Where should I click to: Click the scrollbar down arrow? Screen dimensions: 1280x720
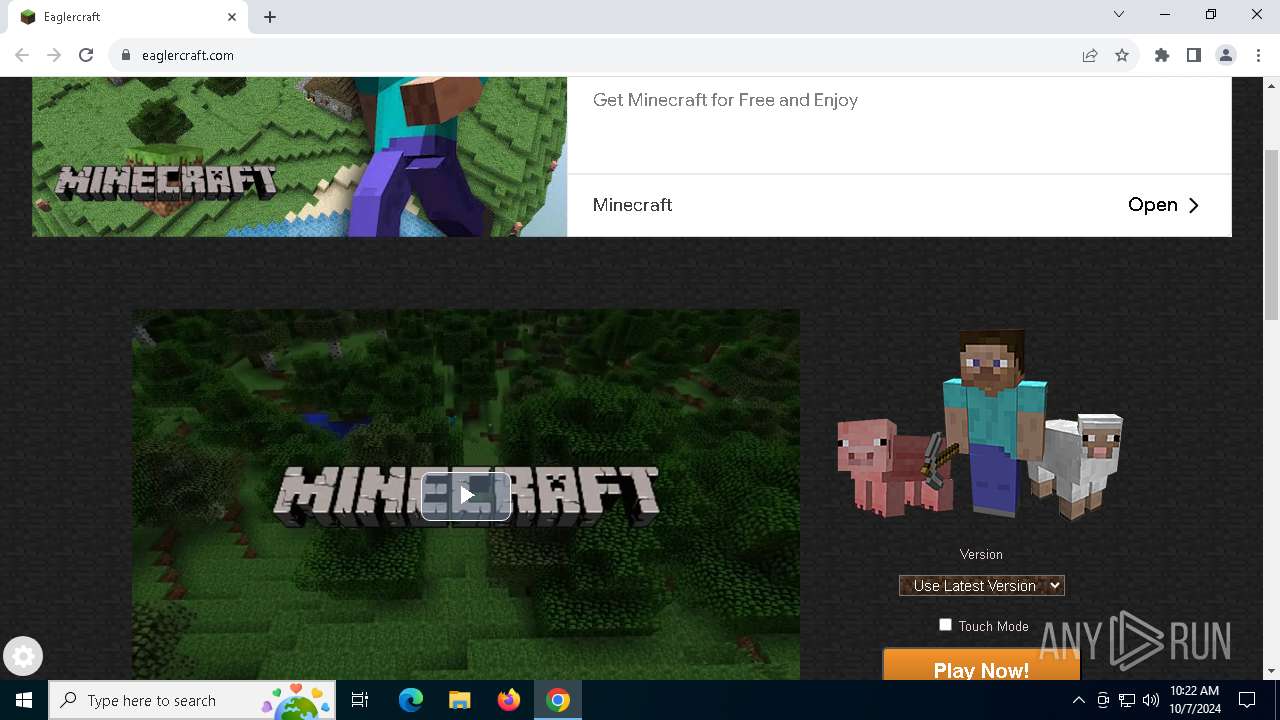(x=1271, y=671)
